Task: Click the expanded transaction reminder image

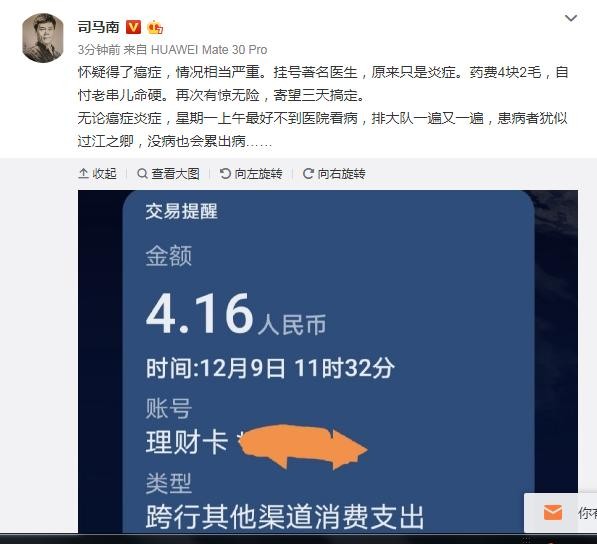Action: (328, 361)
